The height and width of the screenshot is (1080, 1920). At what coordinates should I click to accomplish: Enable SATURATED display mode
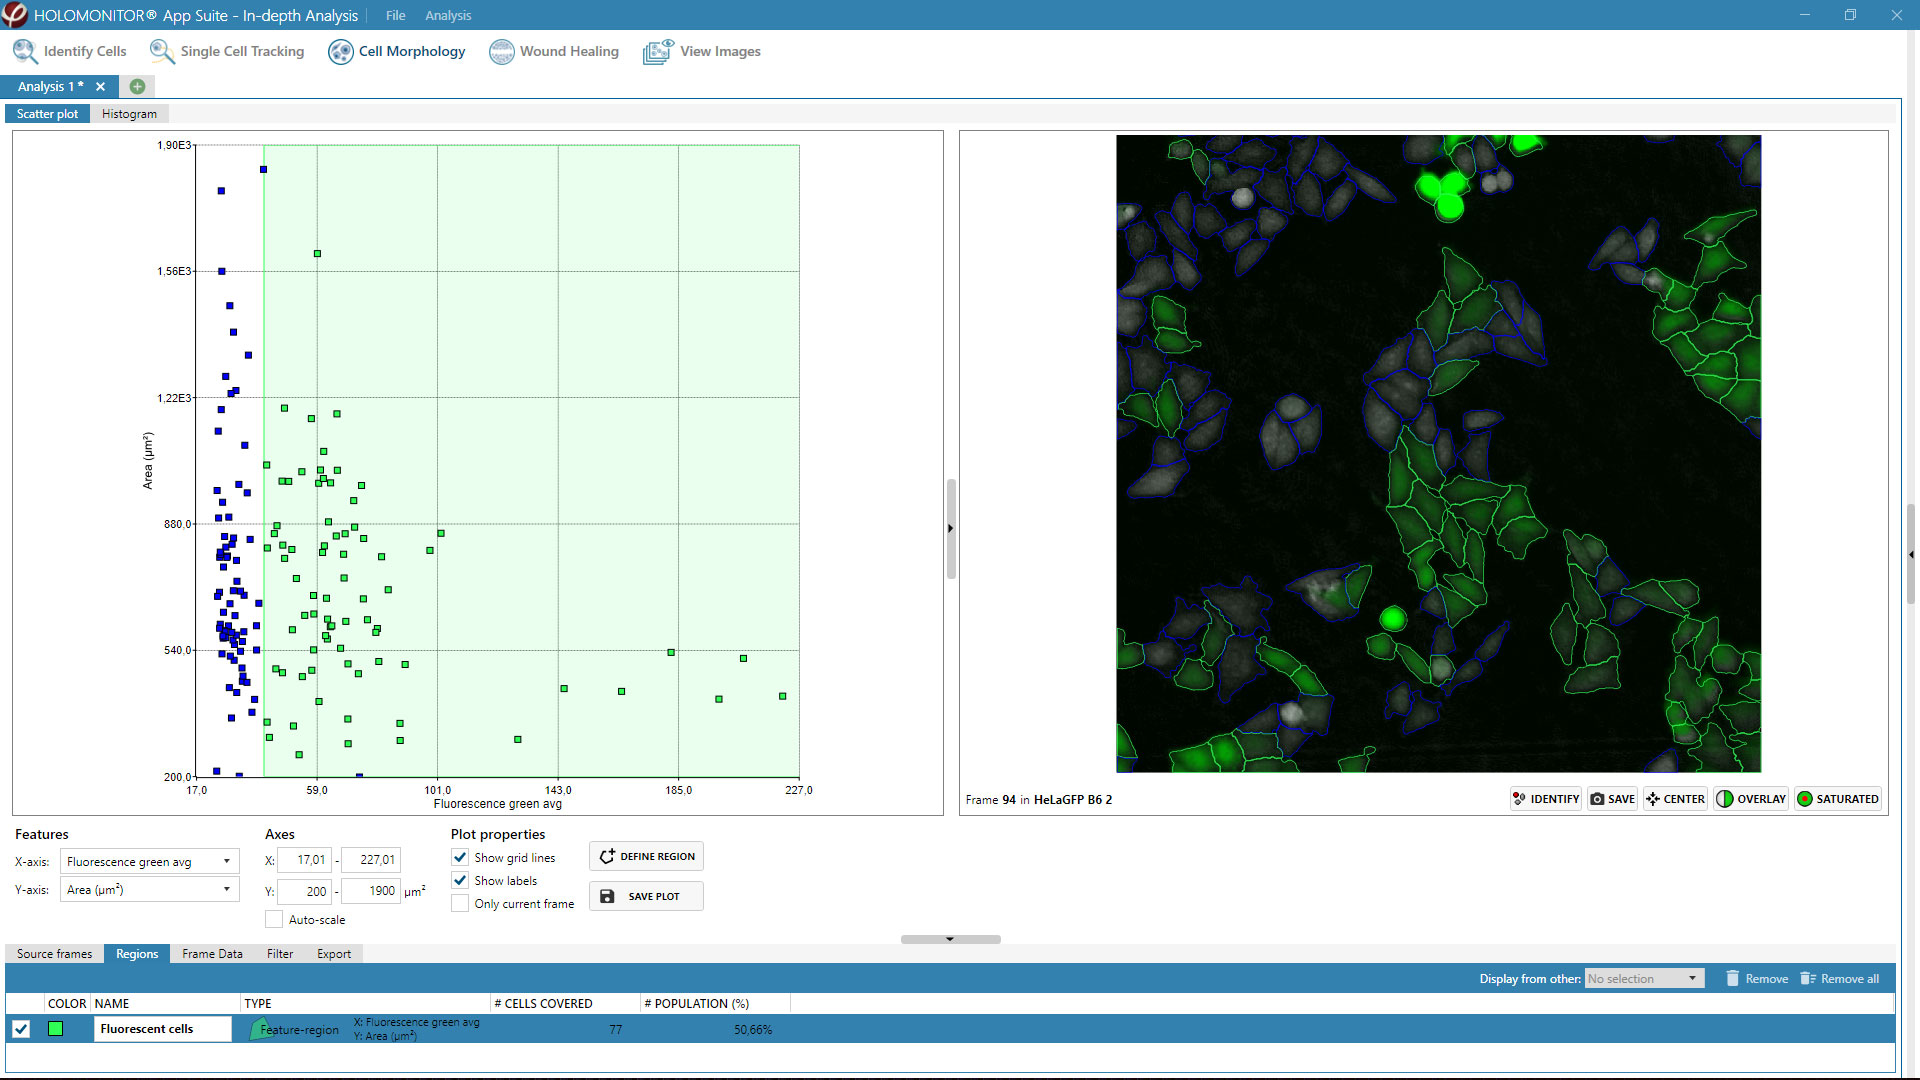1837,798
